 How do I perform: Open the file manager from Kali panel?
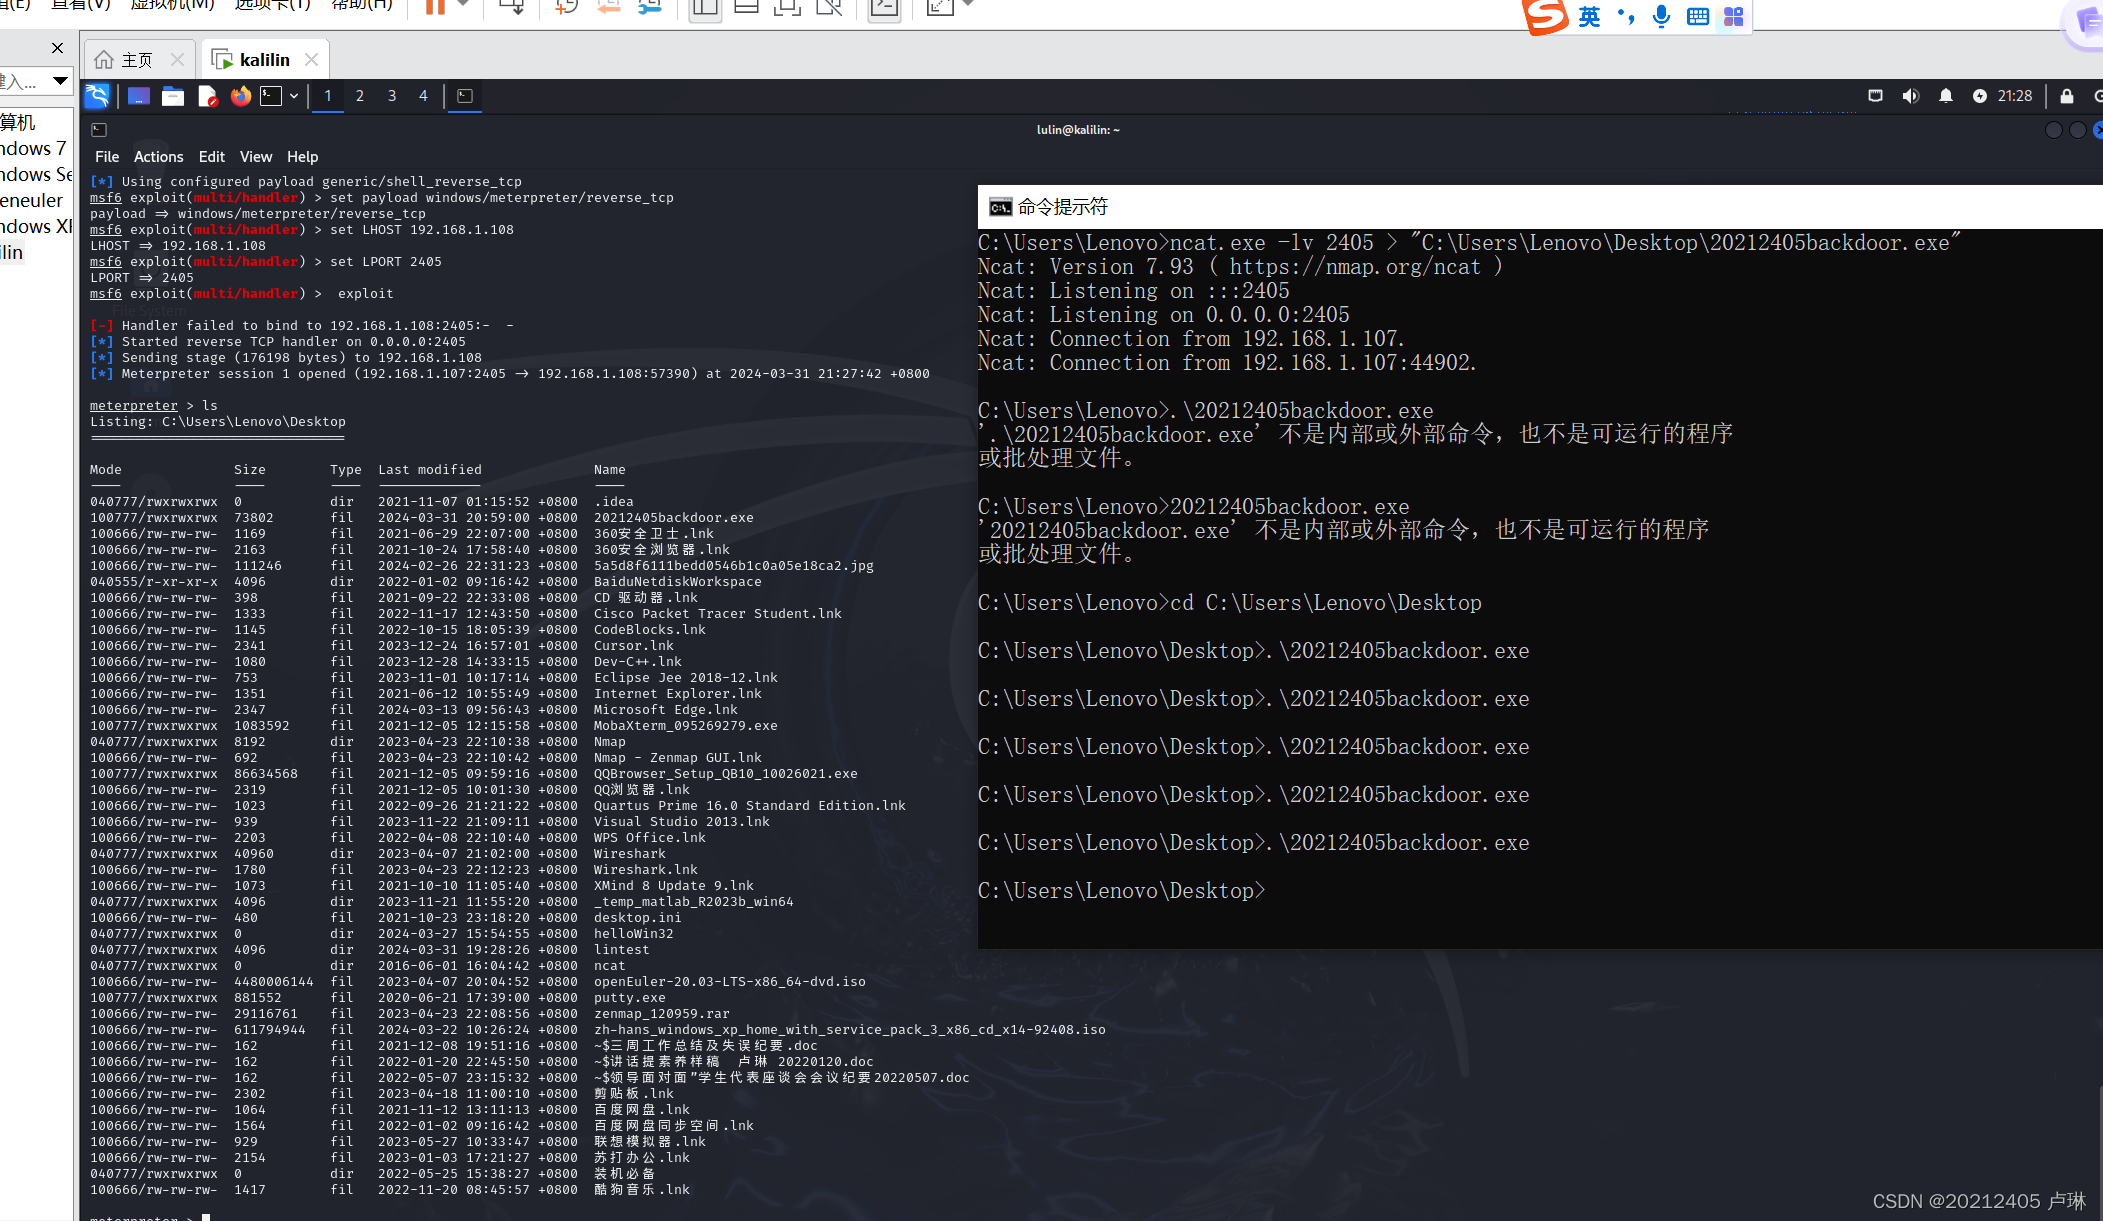pos(173,96)
